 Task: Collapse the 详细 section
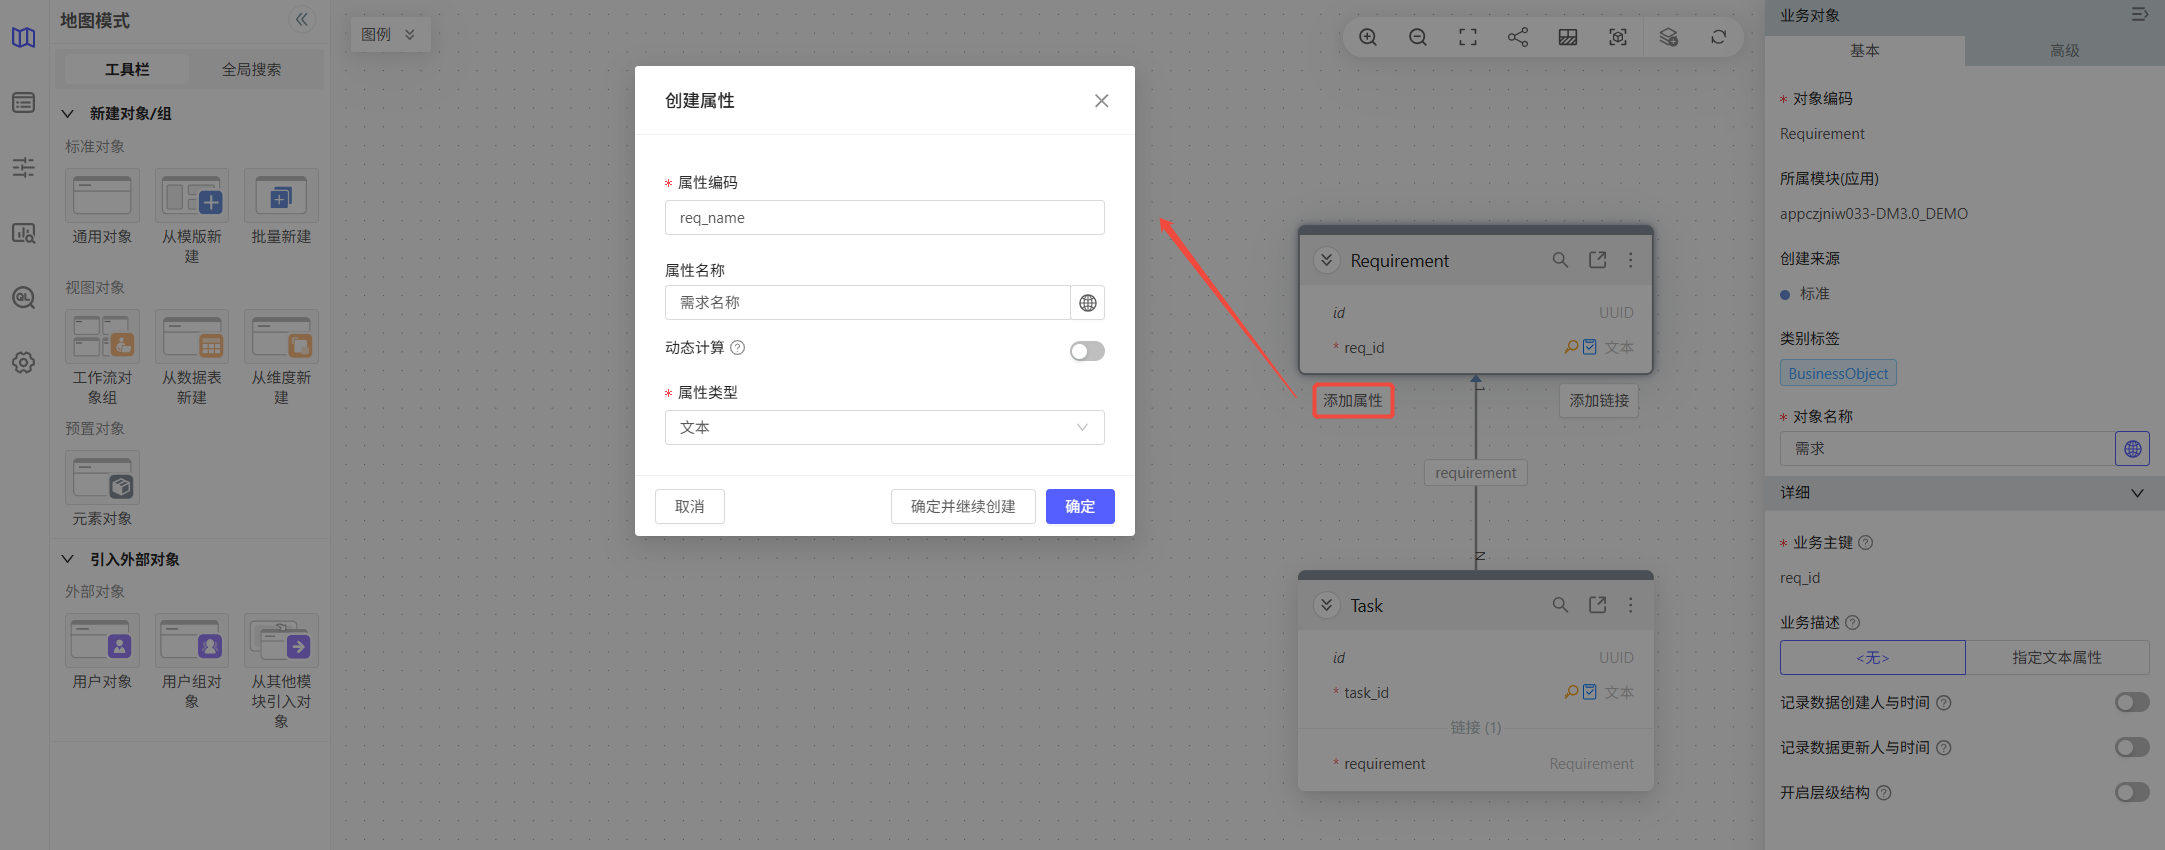point(2137,493)
